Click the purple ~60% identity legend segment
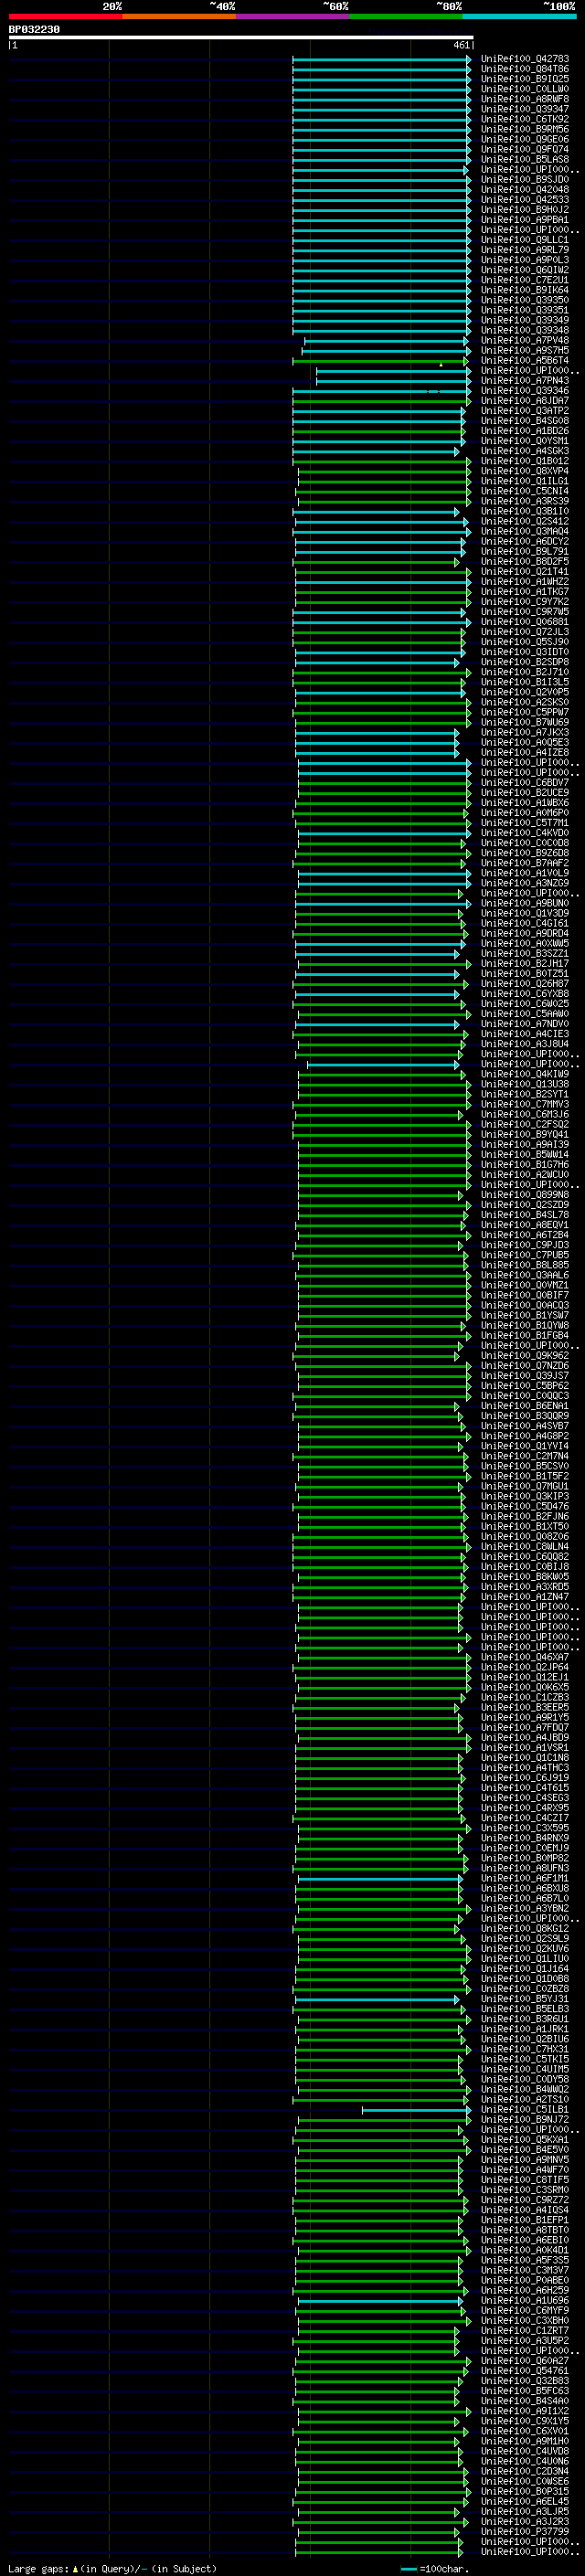Viewport: 585px width, 2576px height. (x=292, y=16)
